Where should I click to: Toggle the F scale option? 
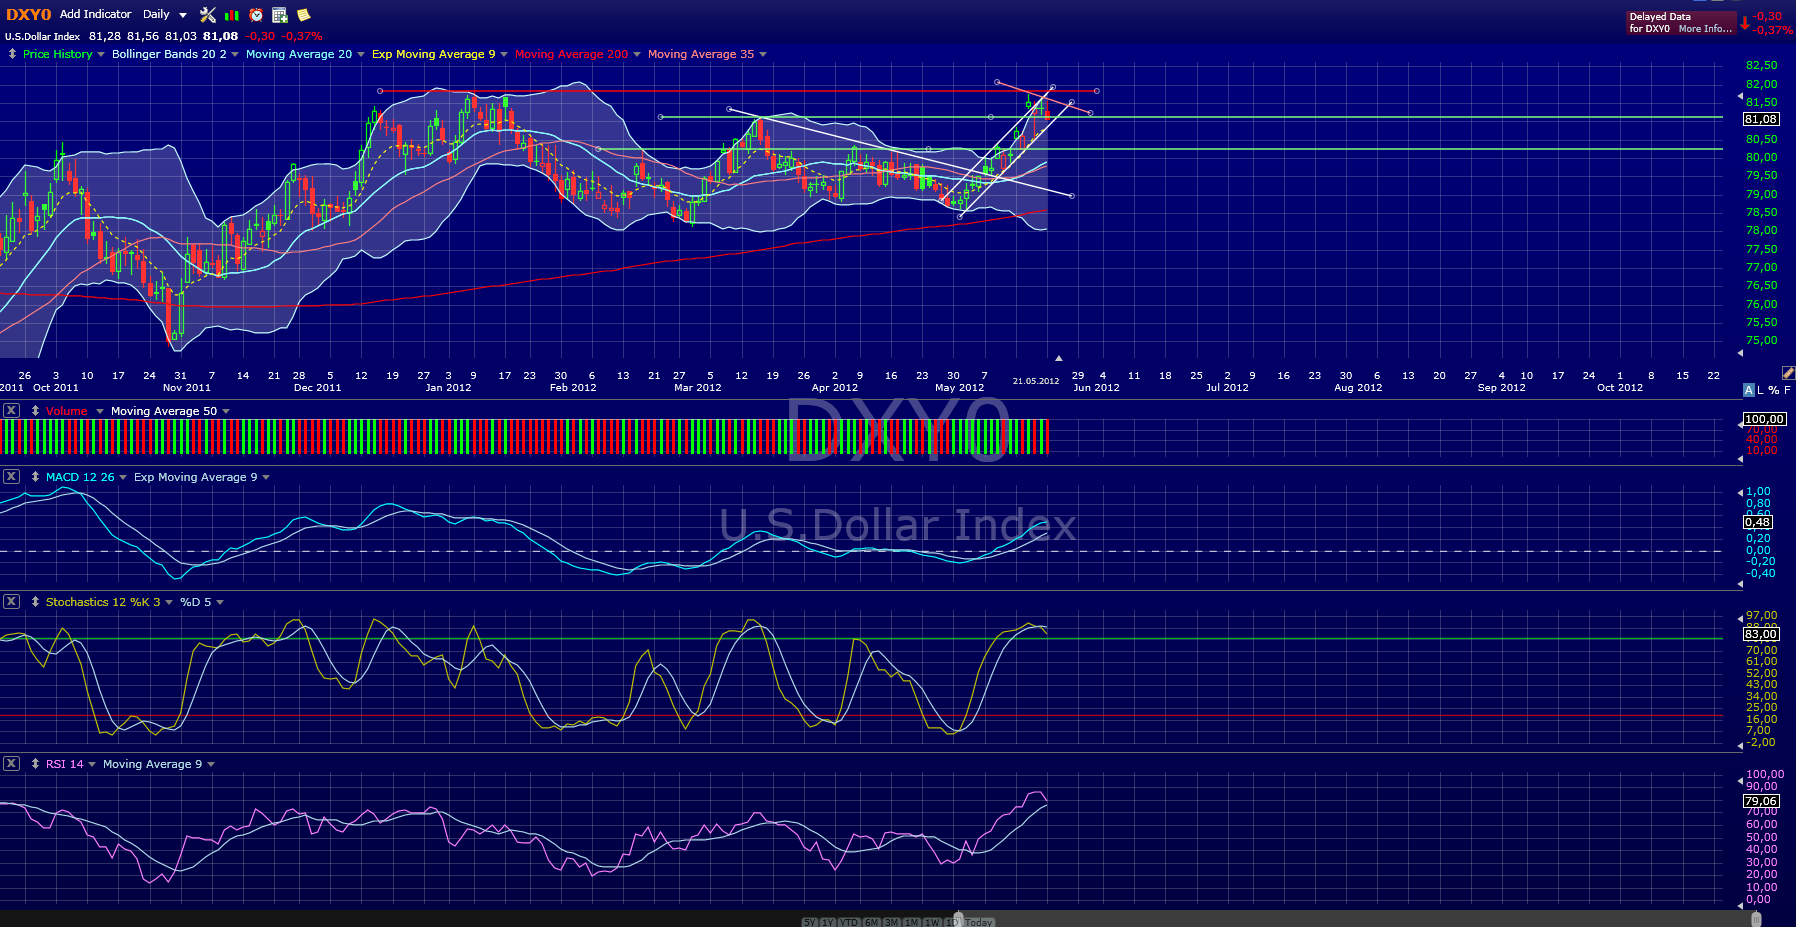click(x=1787, y=390)
